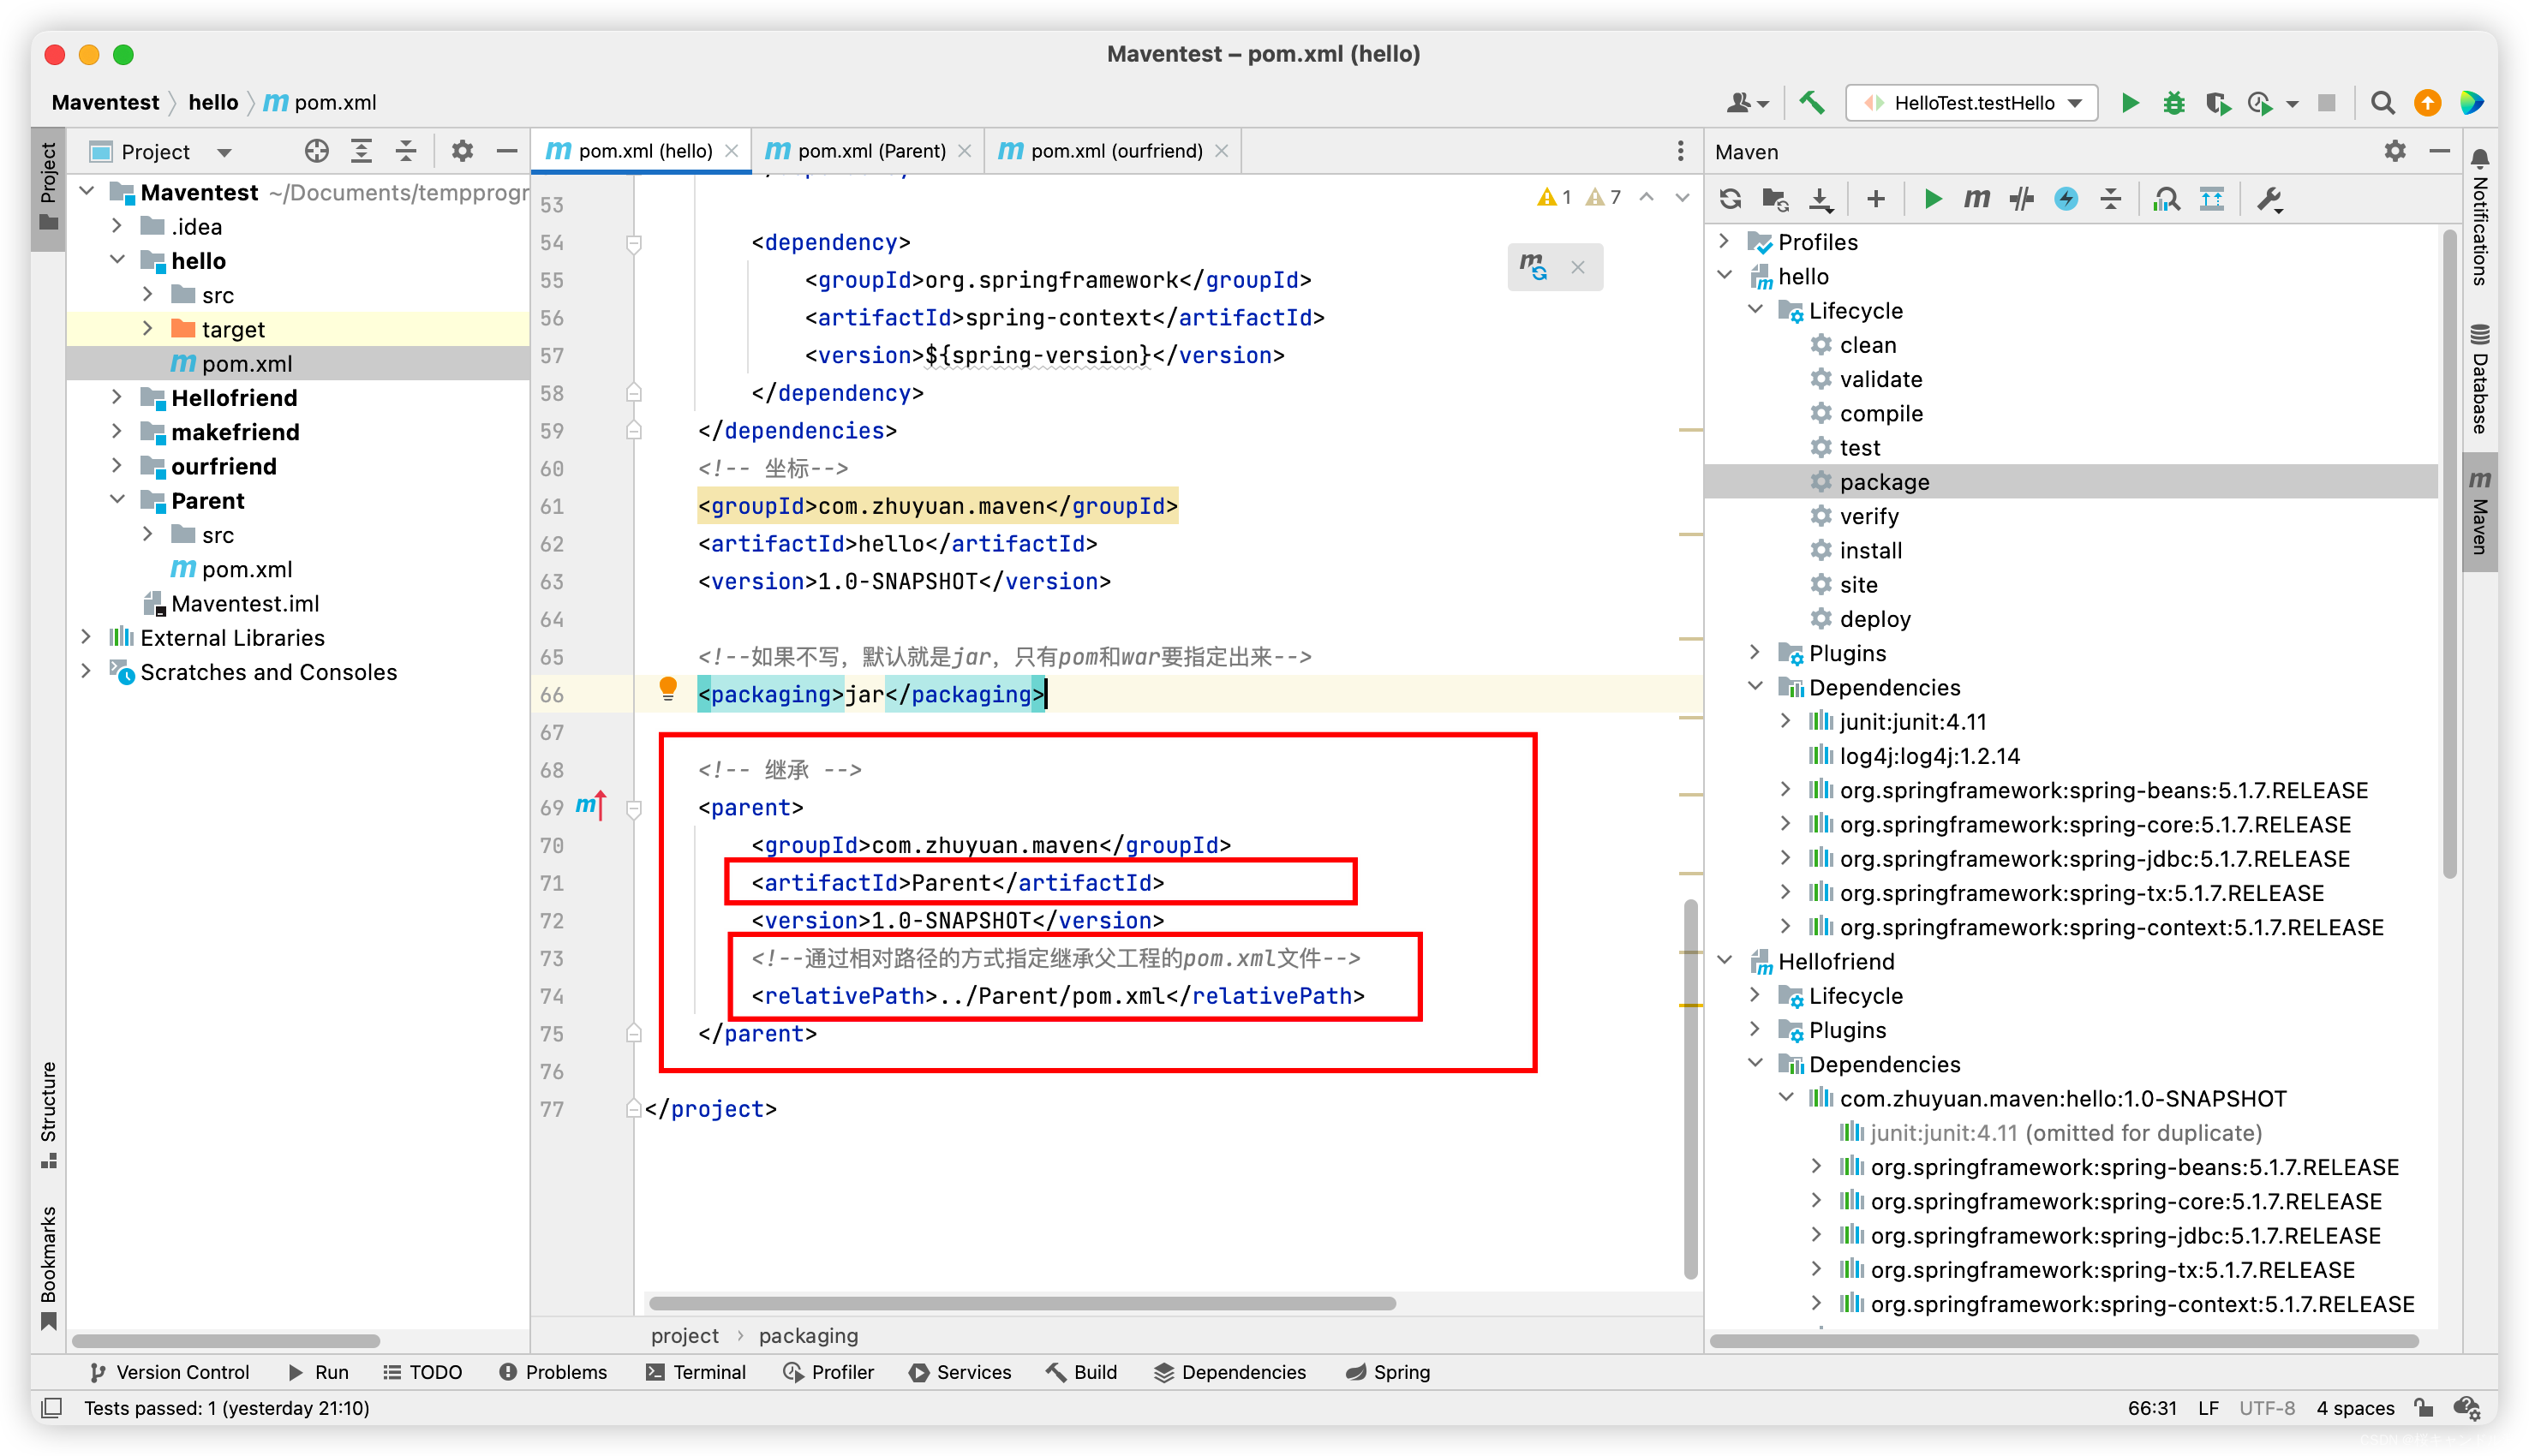Click Build Project hammer icon
The height and width of the screenshot is (1456, 2529).
1812,103
